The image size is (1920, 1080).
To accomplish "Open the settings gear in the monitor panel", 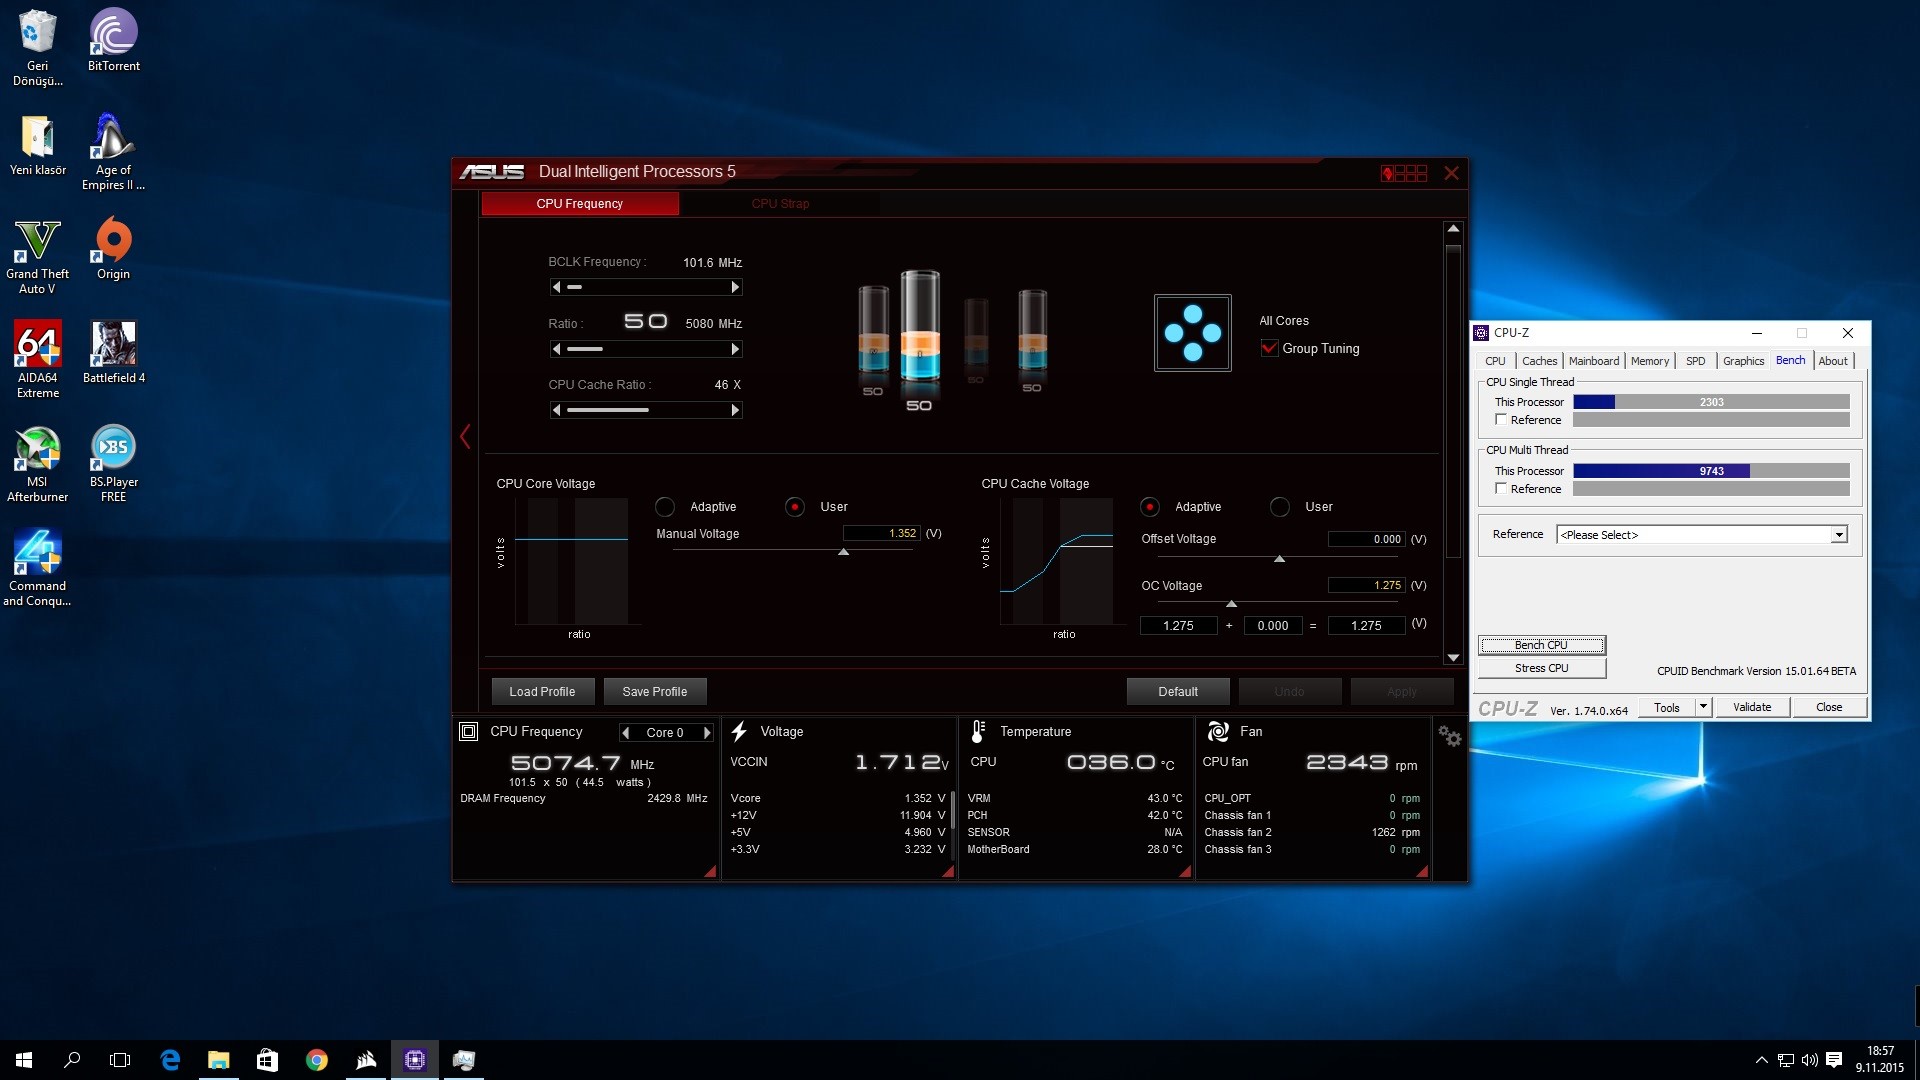I will pos(1450,737).
